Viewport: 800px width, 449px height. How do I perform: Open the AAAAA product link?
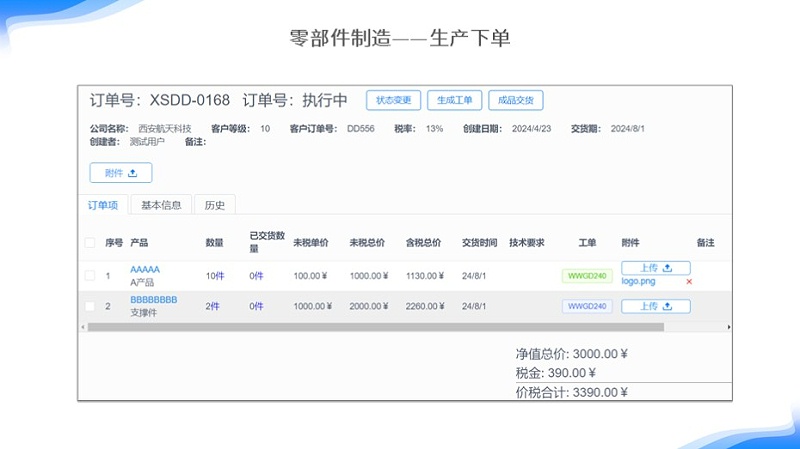point(145,270)
